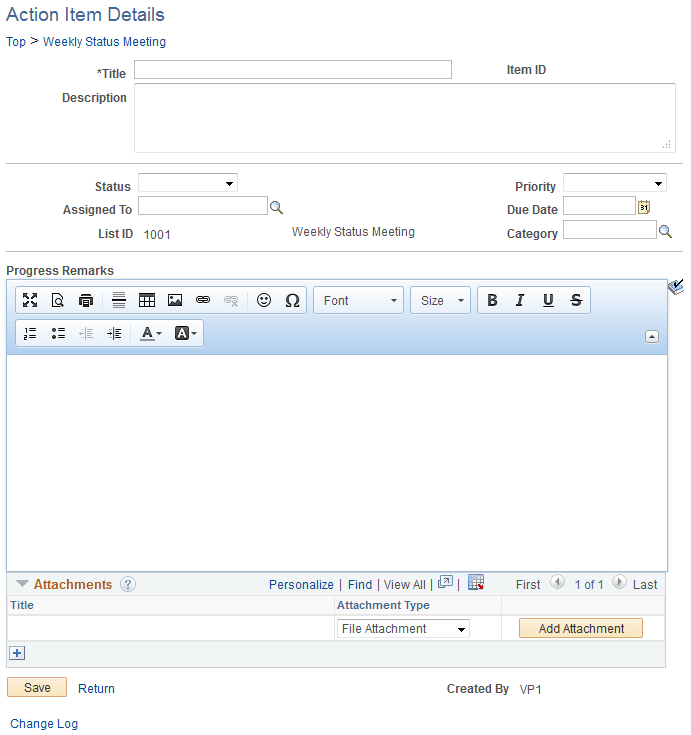
Task: Click the Unlink icon in the editor toolbar
Action: 231,300
